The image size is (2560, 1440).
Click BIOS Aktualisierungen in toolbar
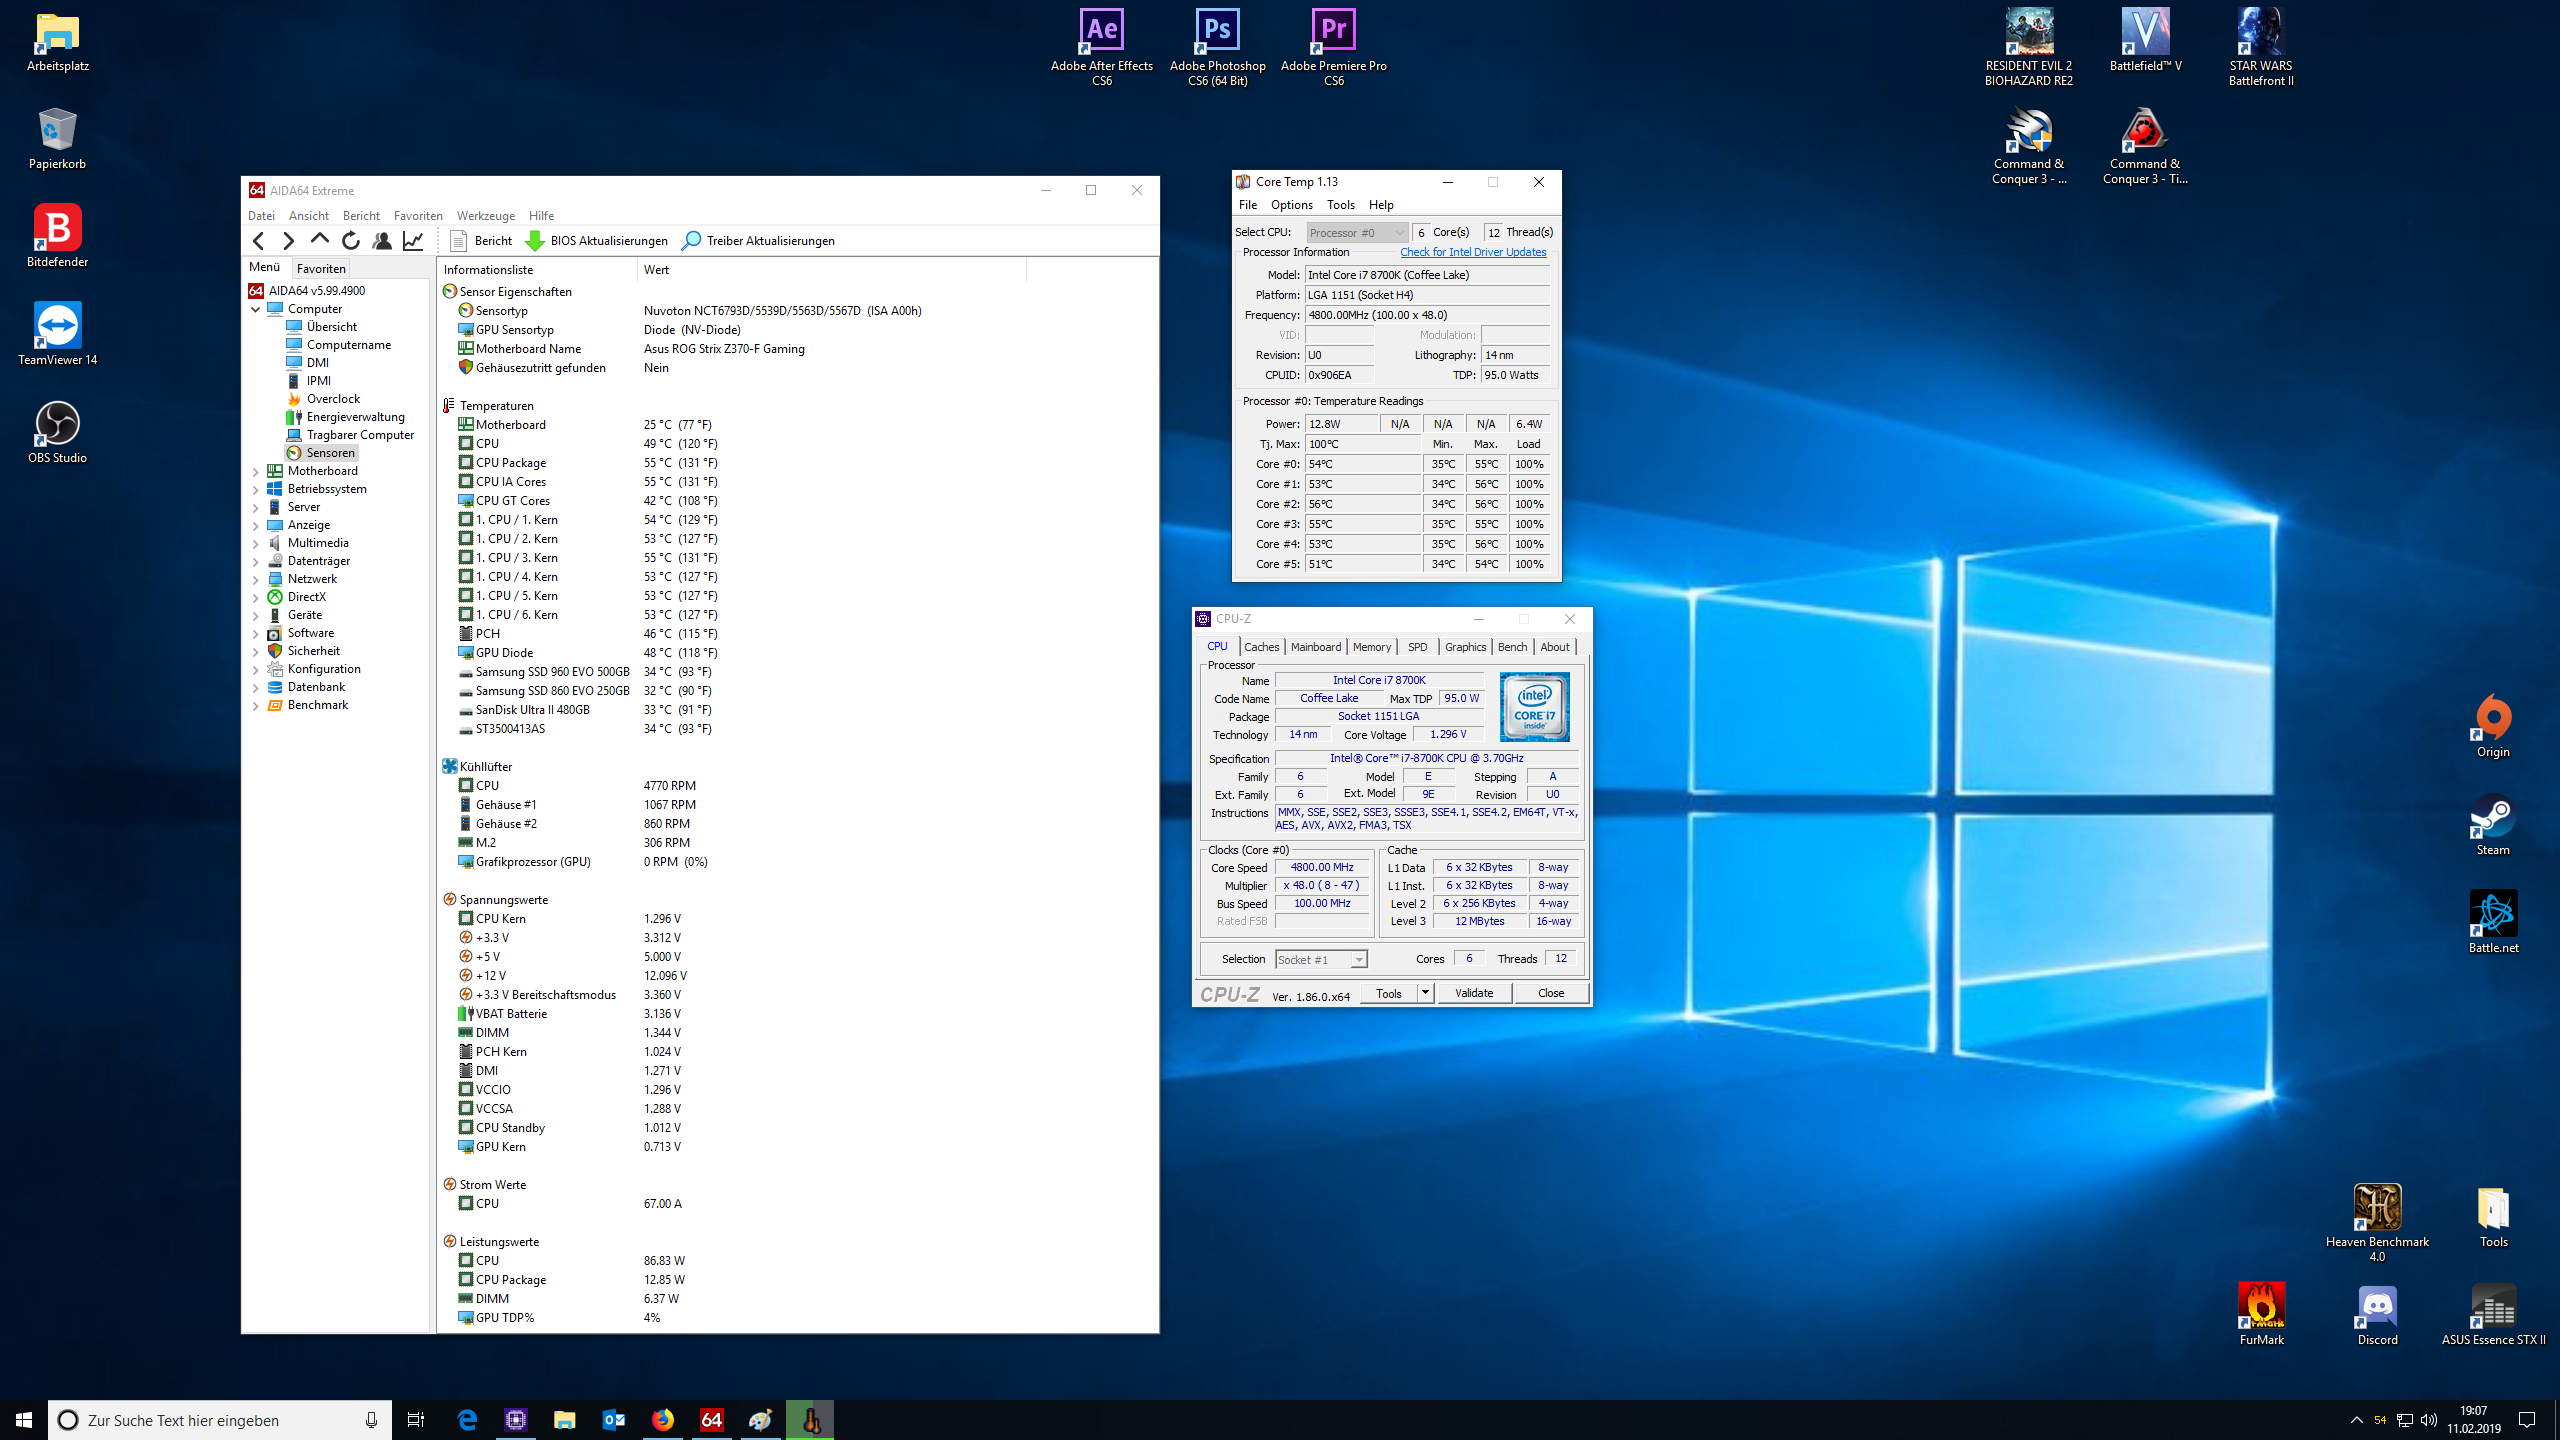(x=596, y=240)
